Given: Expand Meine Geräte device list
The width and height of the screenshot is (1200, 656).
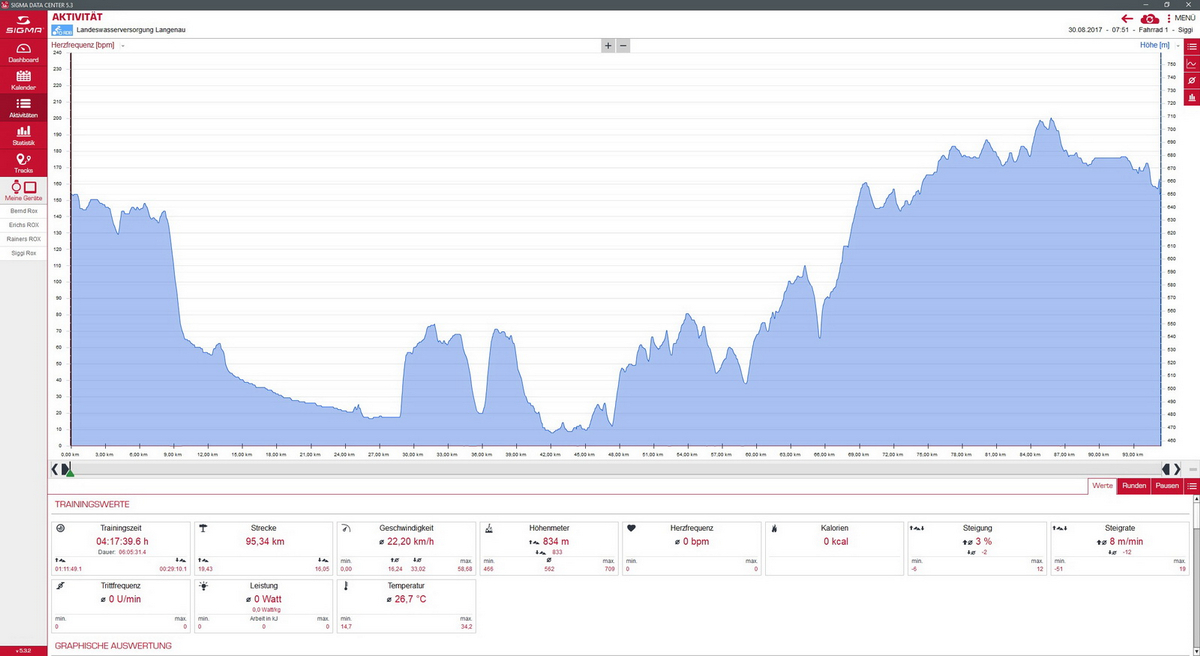Looking at the screenshot, I should point(23,190).
